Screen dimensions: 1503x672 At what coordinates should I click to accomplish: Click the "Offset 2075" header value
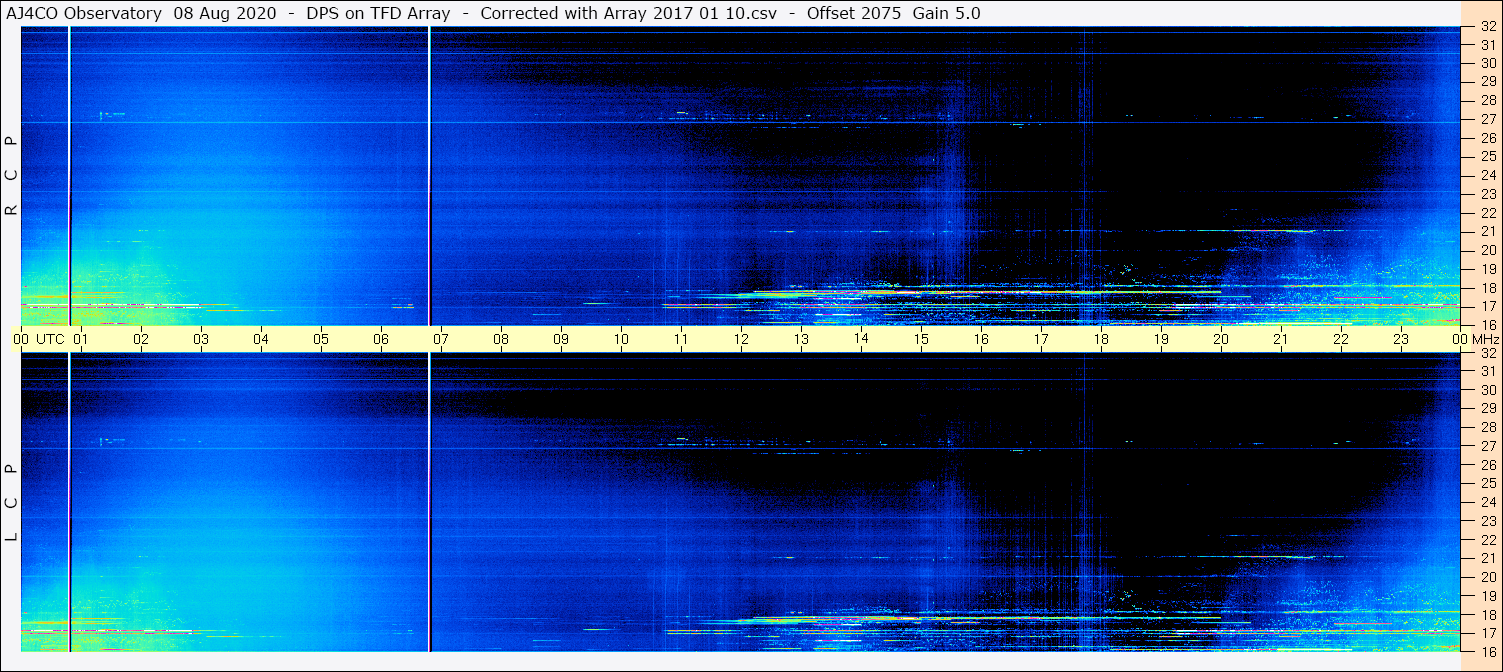click(852, 14)
